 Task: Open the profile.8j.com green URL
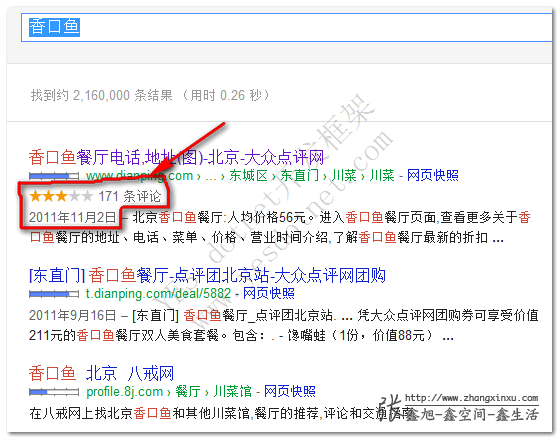pyautogui.click(x=124, y=392)
